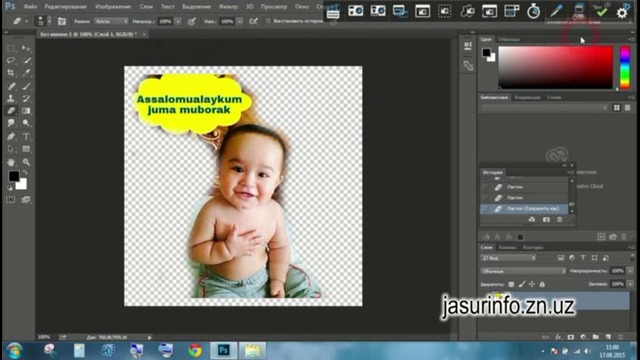The width and height of the screenshot is (640, 360).
Task: Open the layer blending mode dropdown
Action: [x=523, y=271]
